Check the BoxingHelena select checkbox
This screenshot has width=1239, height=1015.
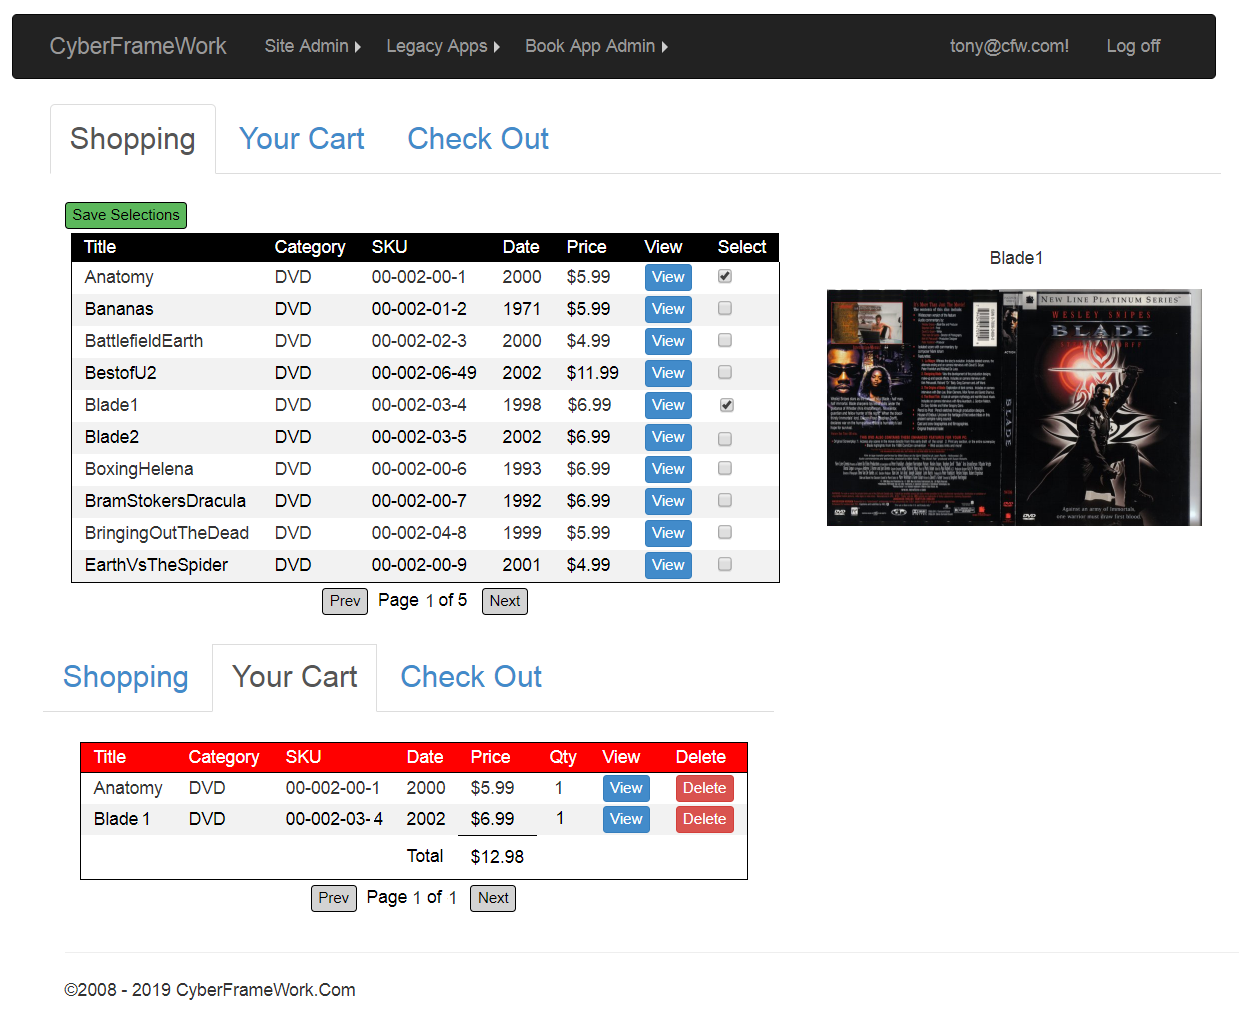coord(725,468)
